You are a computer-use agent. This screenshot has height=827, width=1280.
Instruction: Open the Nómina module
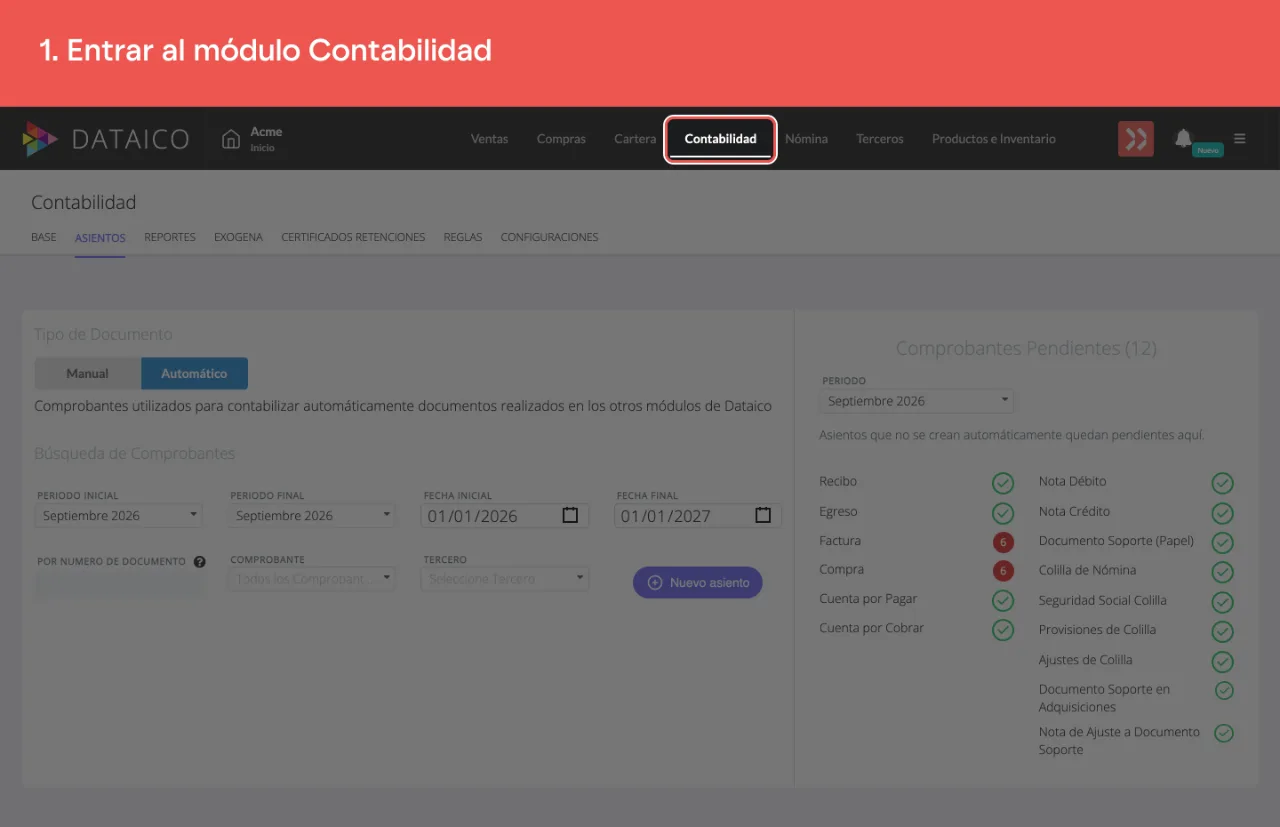806,139
